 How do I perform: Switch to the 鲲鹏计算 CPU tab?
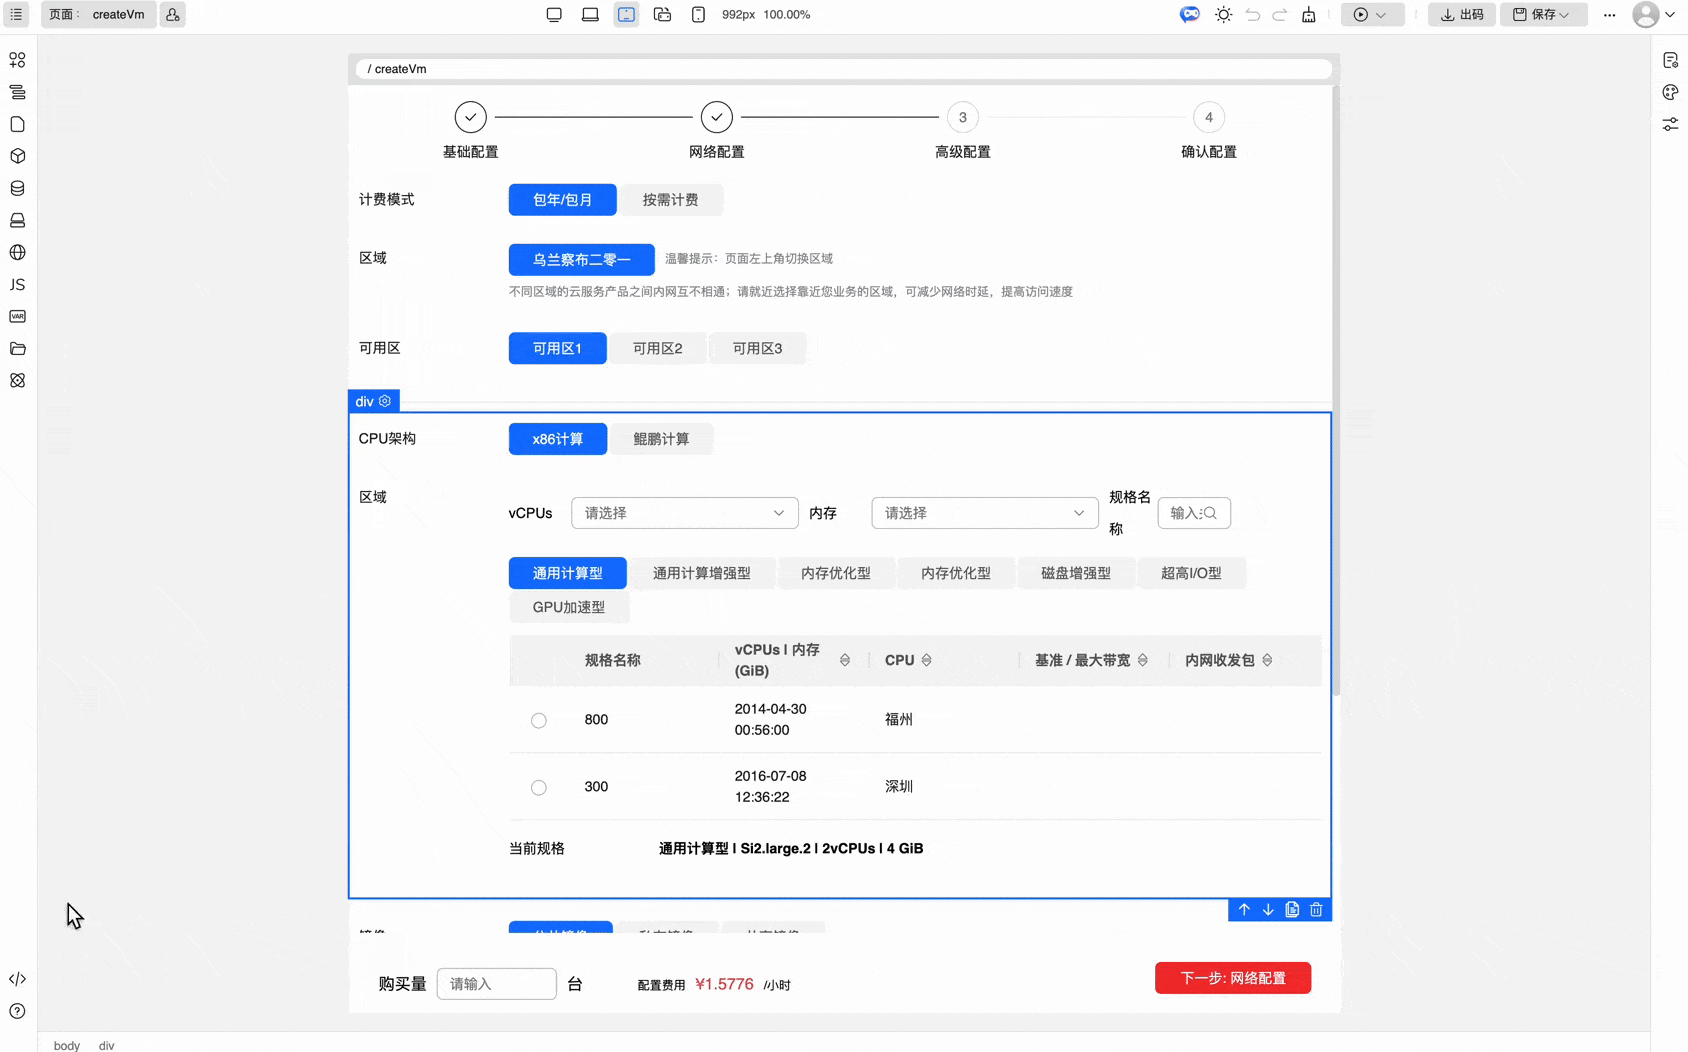[x=662, y=438]
